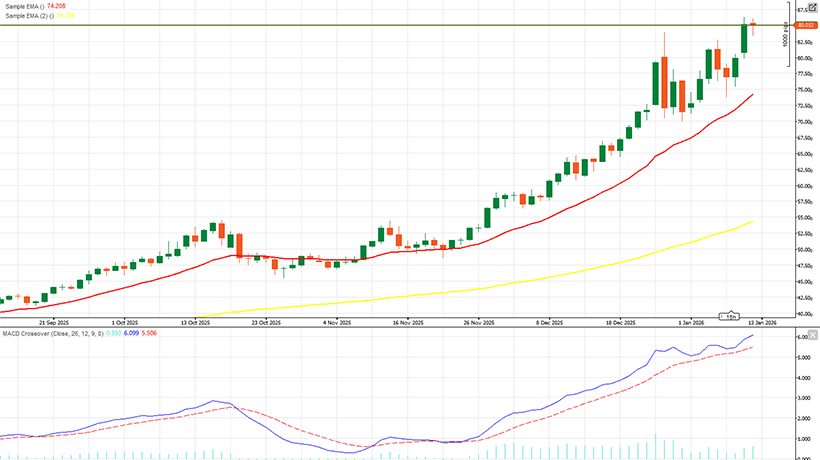Click the 15n marker on time axis
Image resolution: width=820 pixels, height=460 pixels.
coord(732,316)
